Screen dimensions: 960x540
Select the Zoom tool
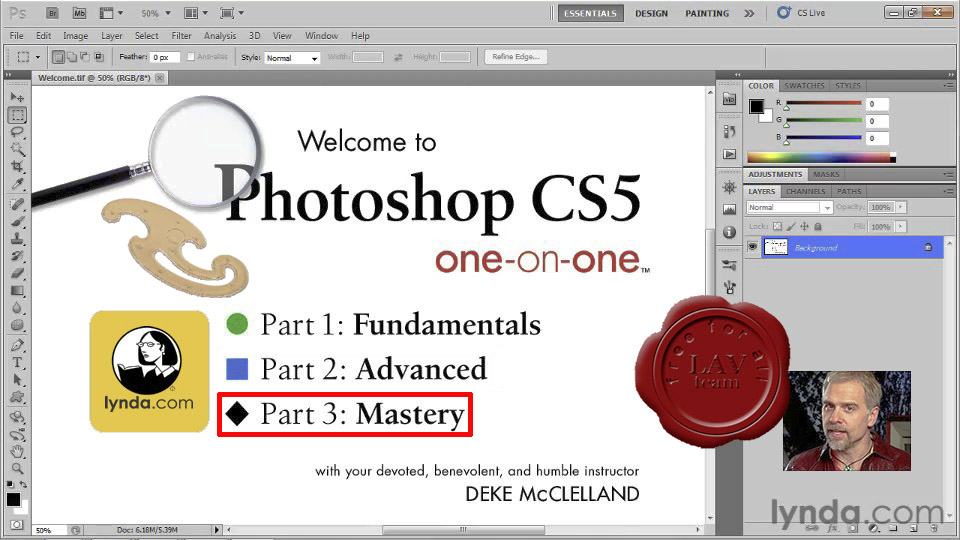click(17, 469)
